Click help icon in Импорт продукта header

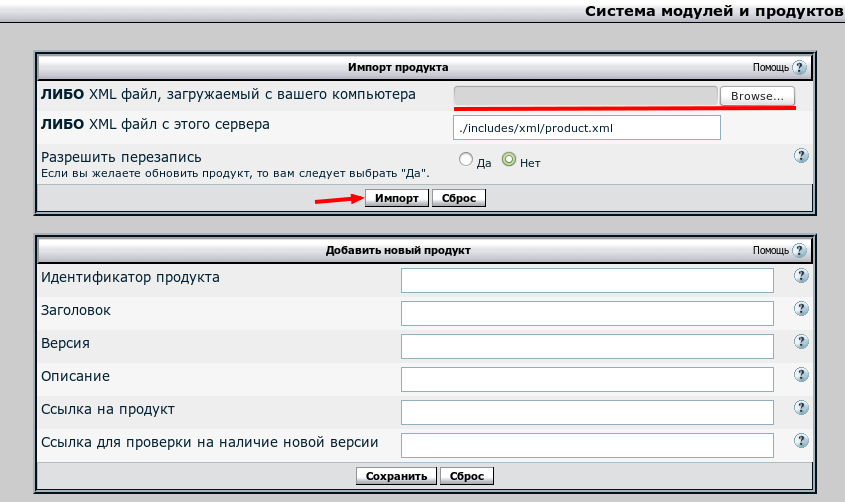click(799, 67)
